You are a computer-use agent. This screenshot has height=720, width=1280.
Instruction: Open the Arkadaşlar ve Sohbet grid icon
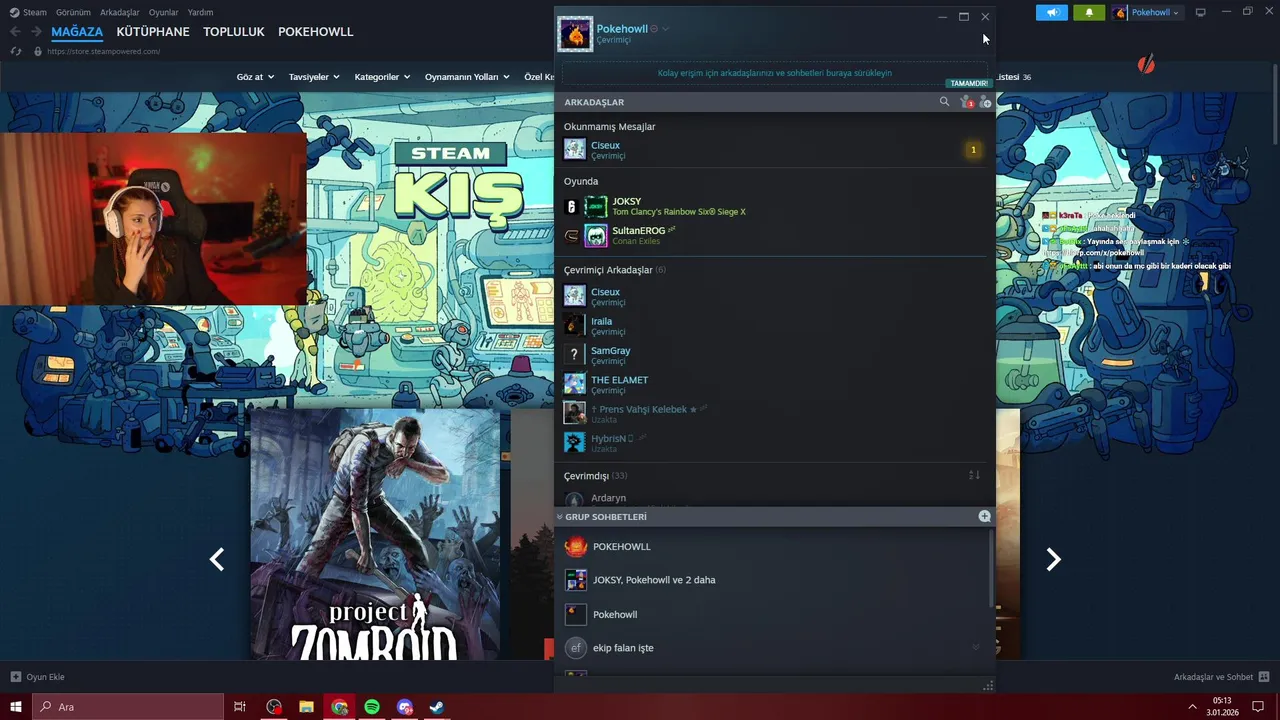1264,677
